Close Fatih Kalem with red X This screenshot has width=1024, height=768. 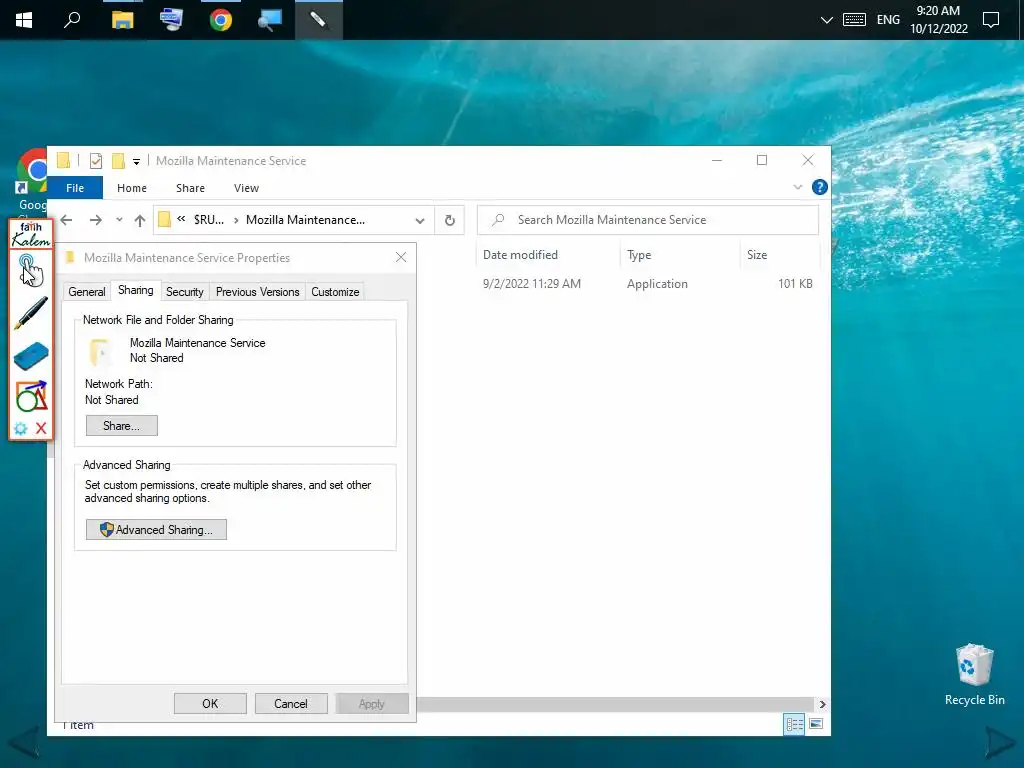tap(41, 428)
